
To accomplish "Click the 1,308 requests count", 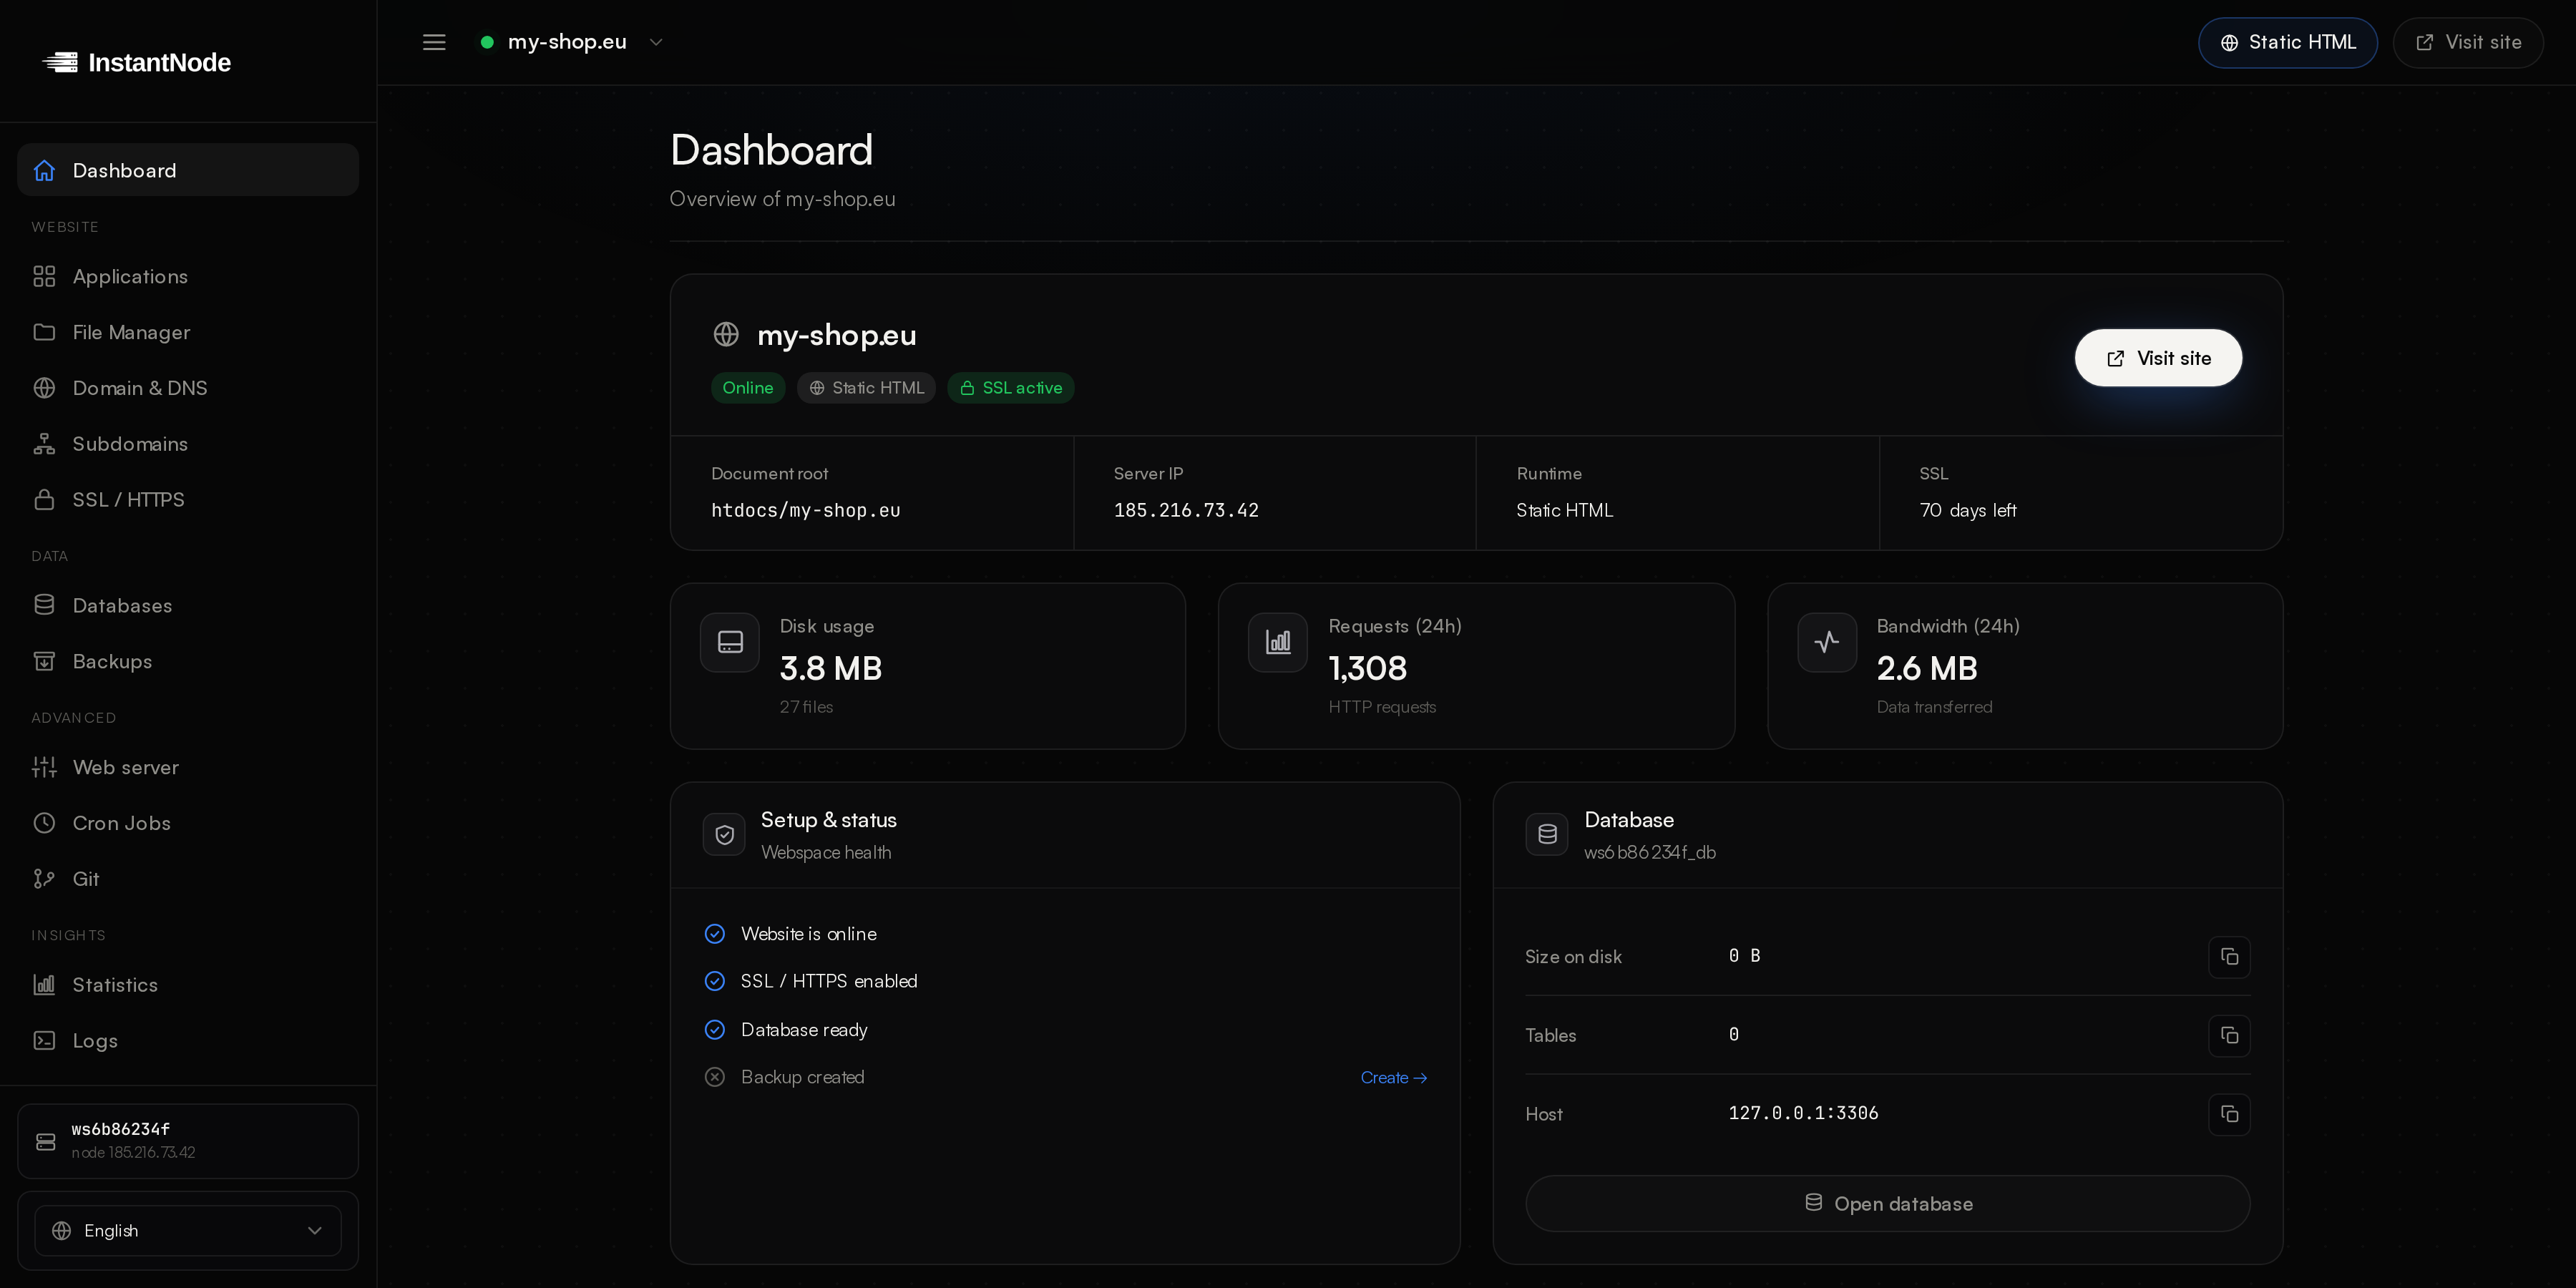I will coord(1367,668).
